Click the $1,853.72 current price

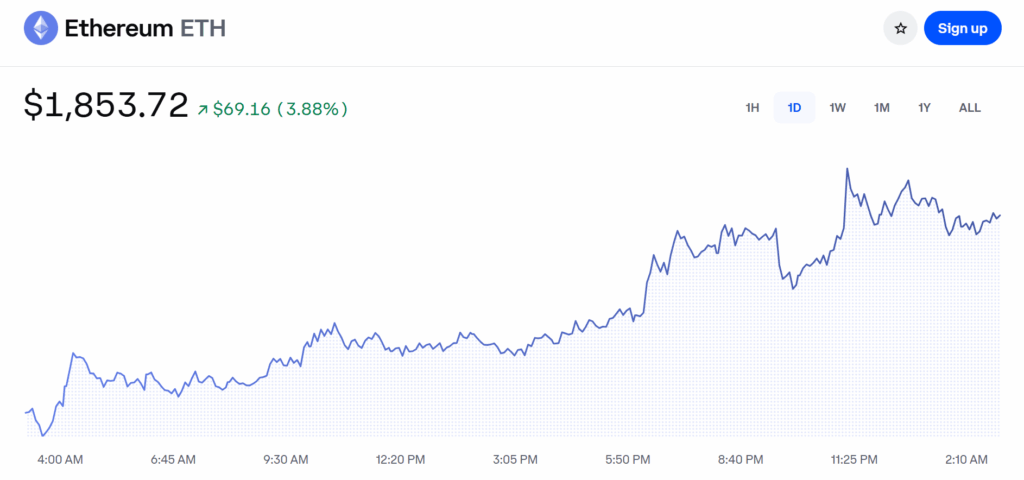coord(106,105)
